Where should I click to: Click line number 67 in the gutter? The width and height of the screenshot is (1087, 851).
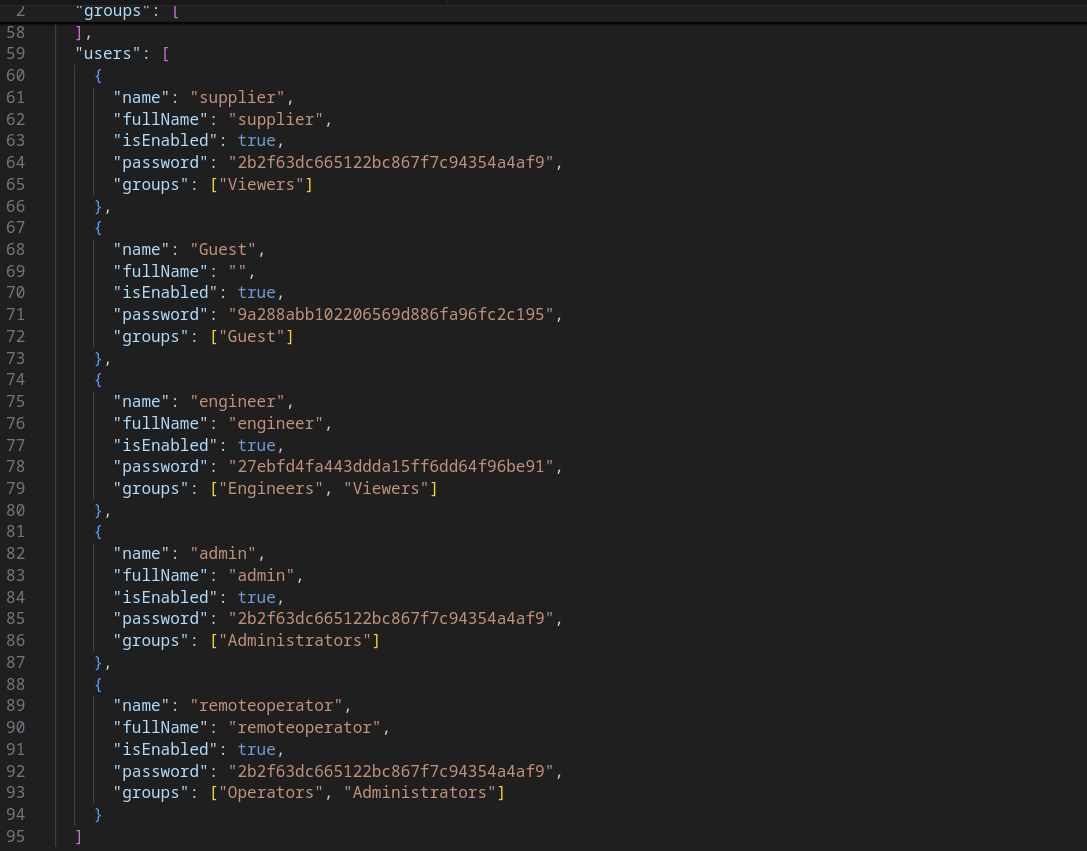15,228
